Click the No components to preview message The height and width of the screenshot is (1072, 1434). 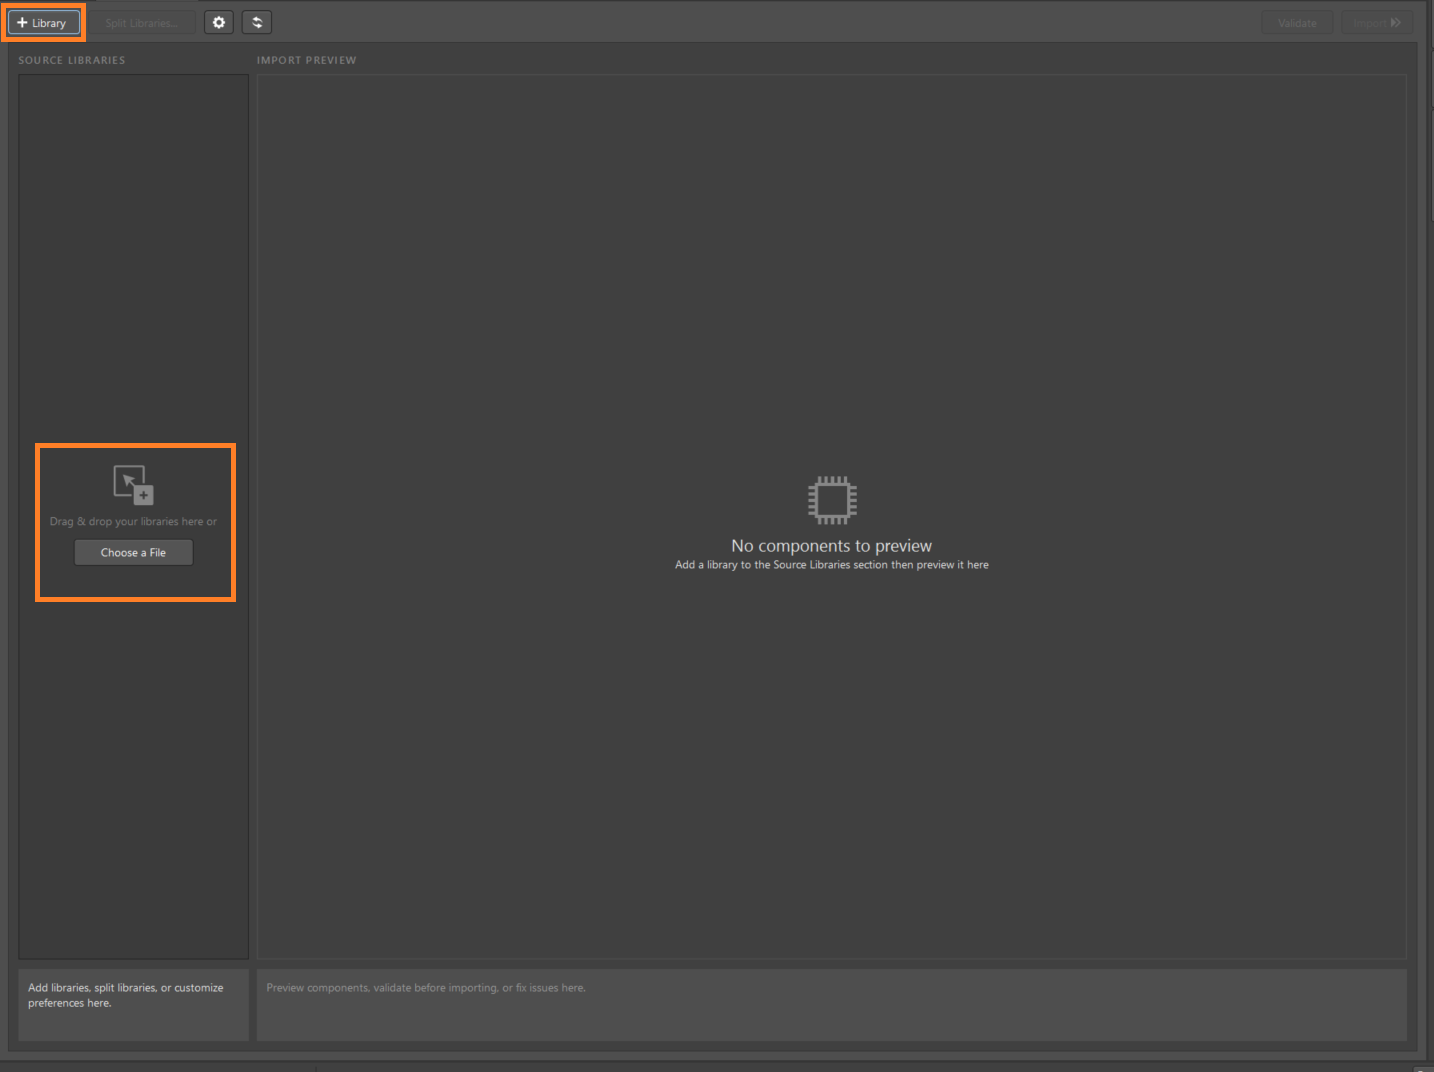point(831,545)
